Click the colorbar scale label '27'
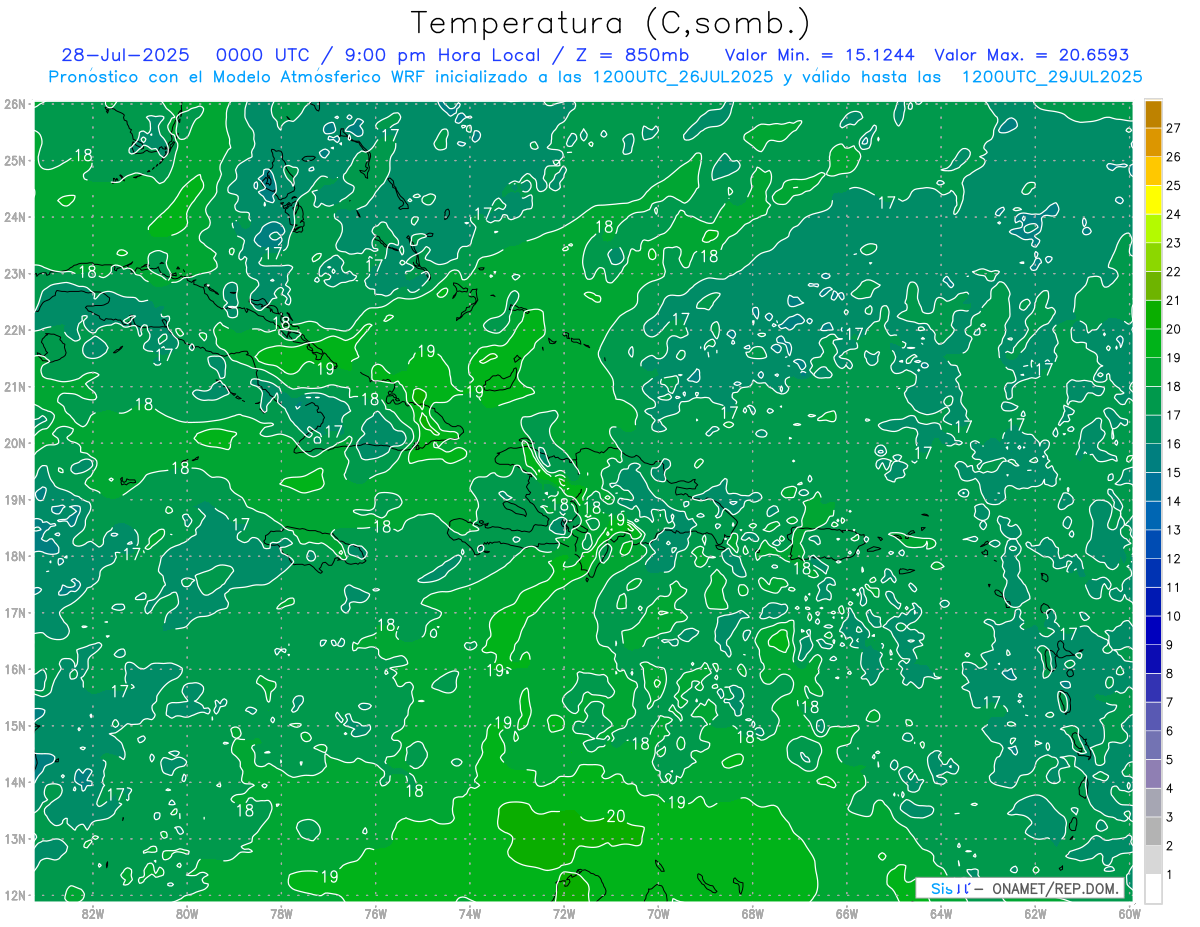1200x927 pixels. (x=1173, y=128)
